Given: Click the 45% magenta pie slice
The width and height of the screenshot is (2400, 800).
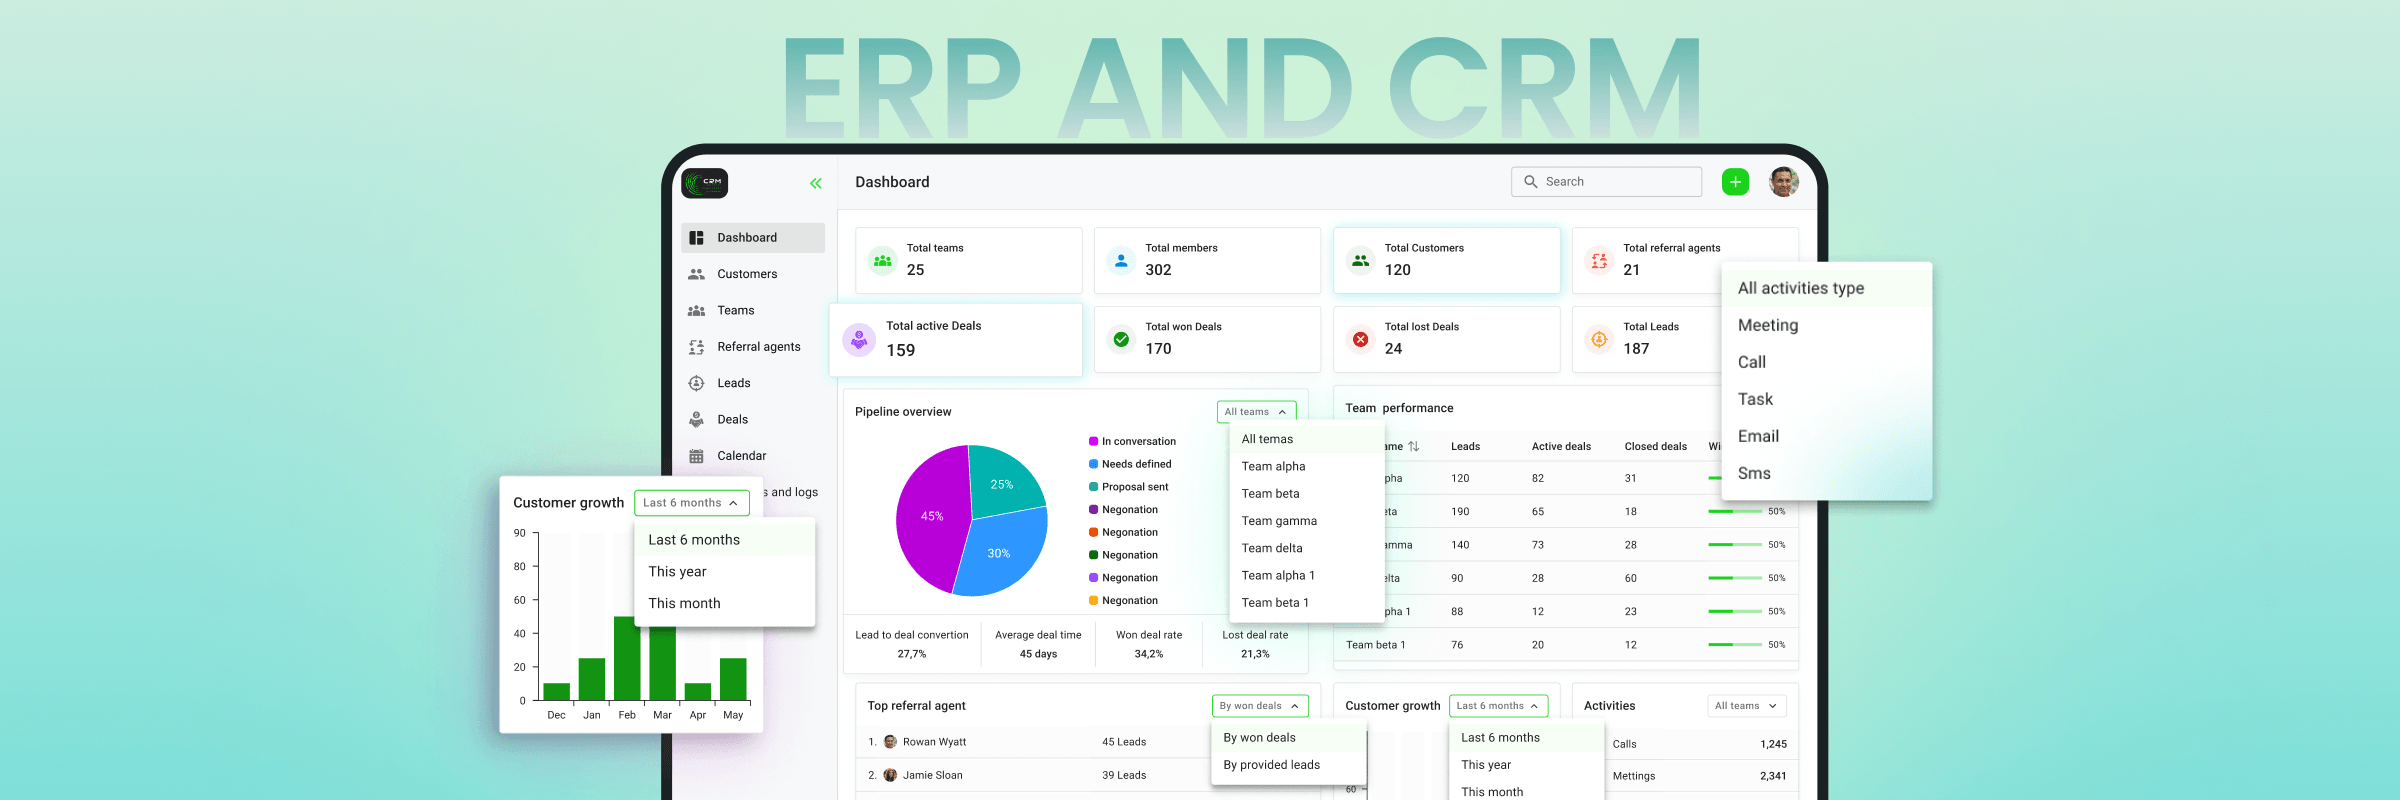Looking at the screenshot, I should (x=930, y=517).
